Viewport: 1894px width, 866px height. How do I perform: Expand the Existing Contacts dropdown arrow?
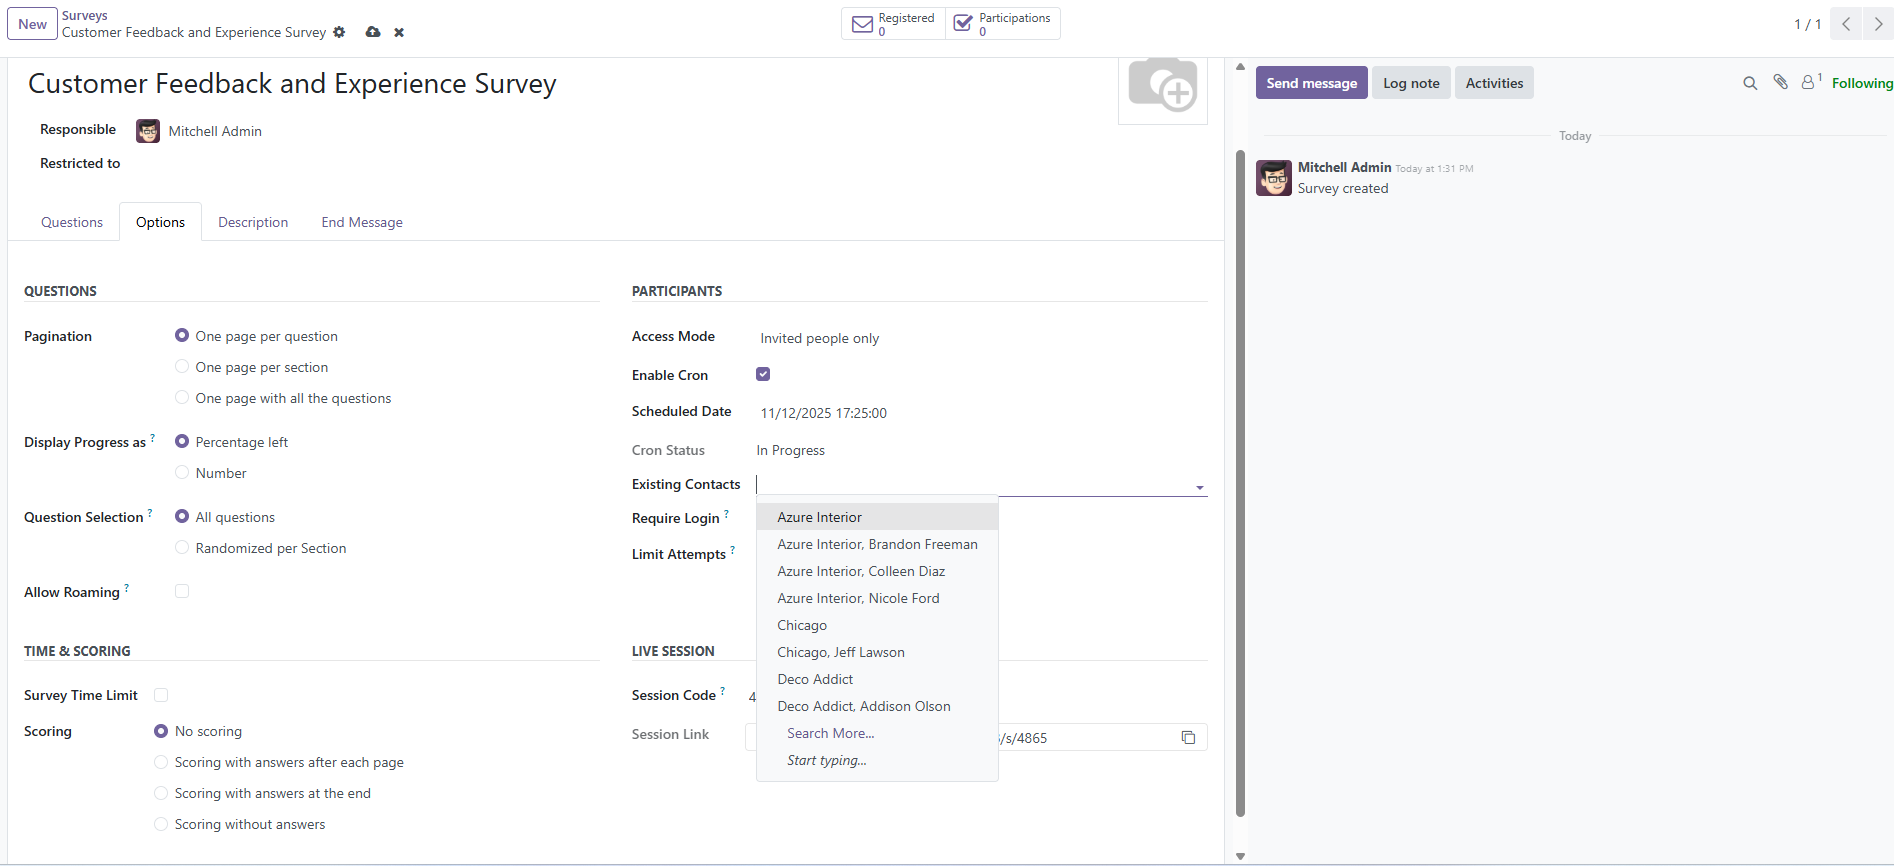tap(1199, 487)
